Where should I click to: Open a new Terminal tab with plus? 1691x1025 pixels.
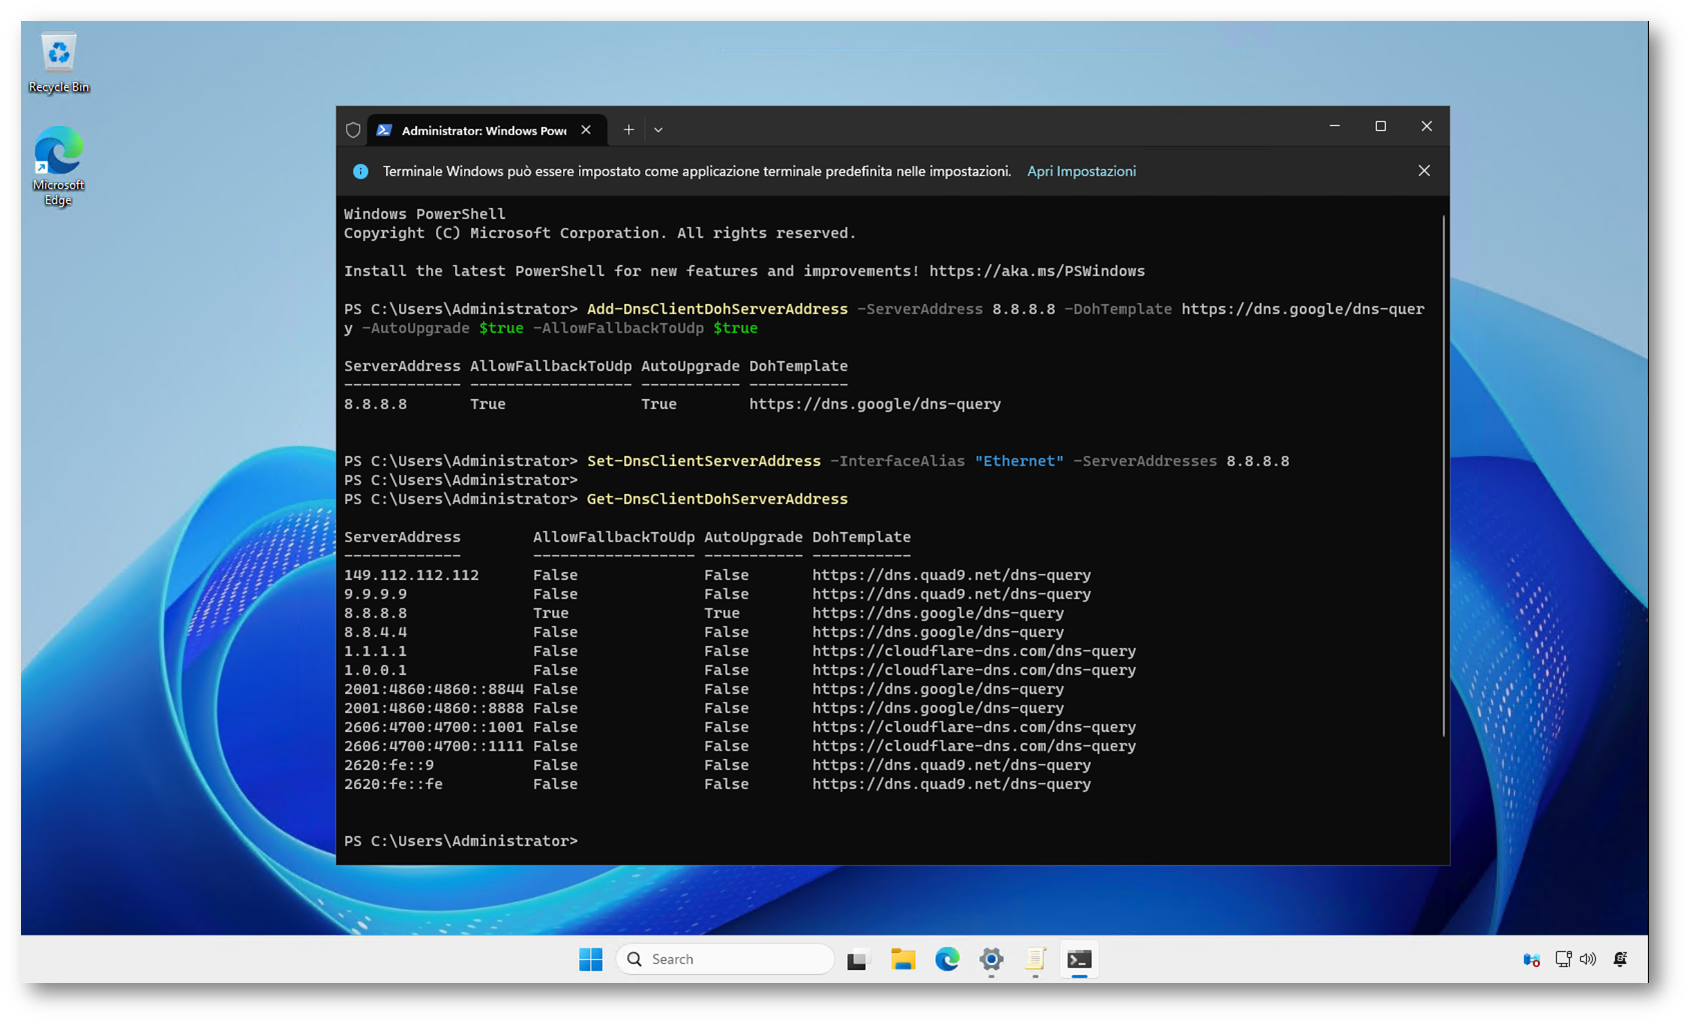click(x=628, y=130)
